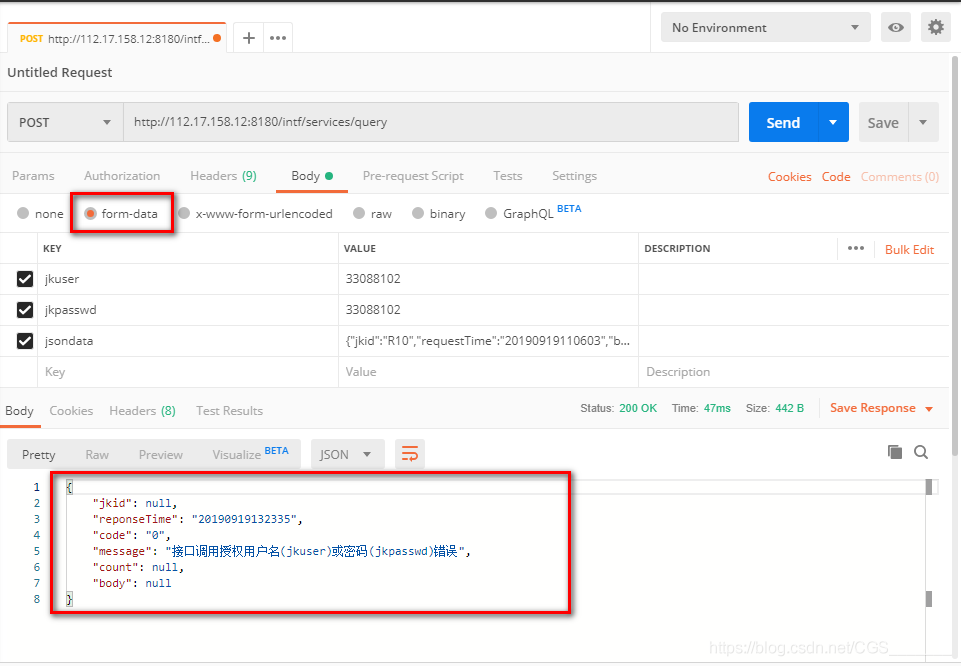Open the environment quick look eye icon
Viewport: 961px width, 666px height.
pos(898,27)
